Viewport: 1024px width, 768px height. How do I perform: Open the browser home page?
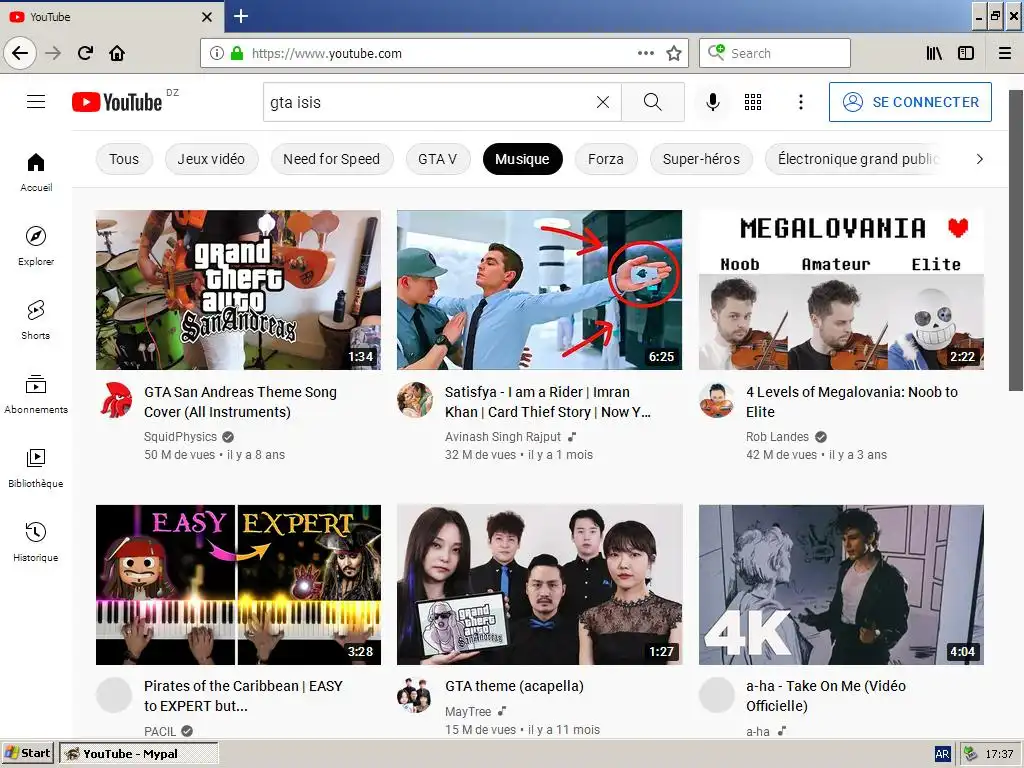tap(117, 53)
